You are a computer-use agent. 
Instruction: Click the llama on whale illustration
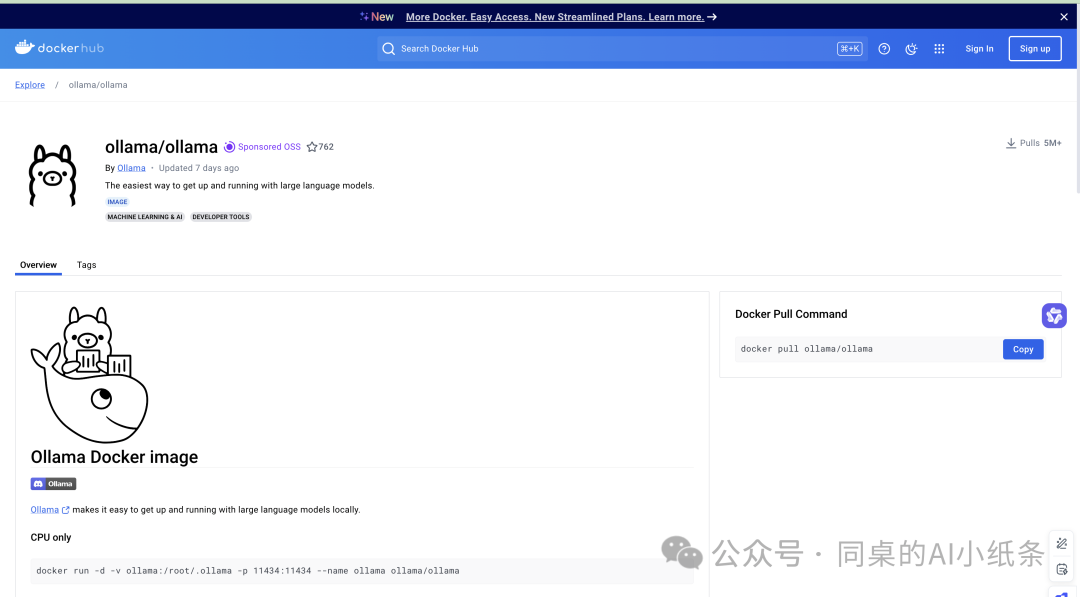pos(89,374)
